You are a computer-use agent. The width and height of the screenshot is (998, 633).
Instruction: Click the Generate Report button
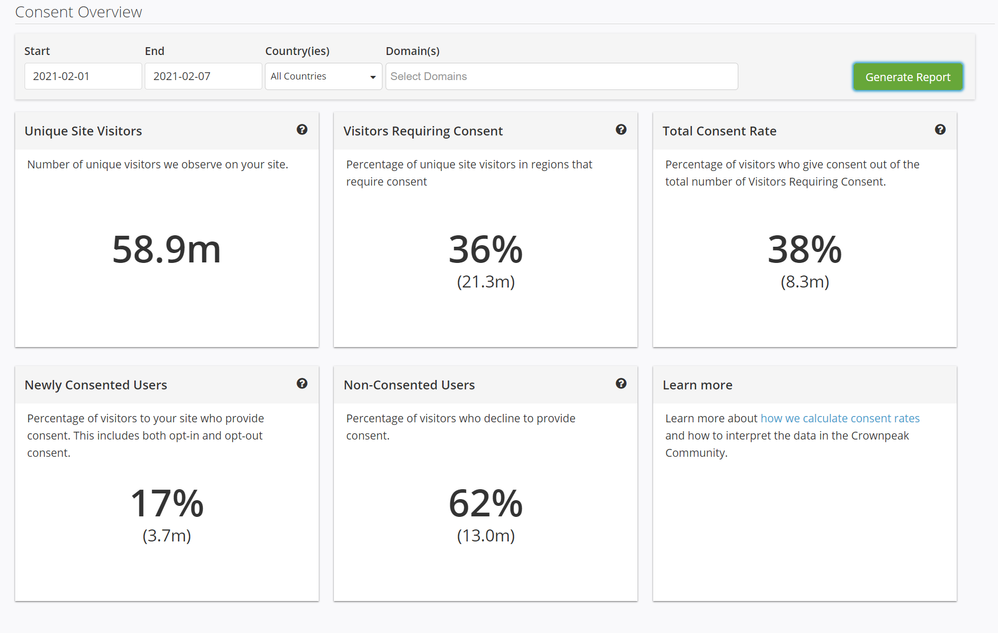908,77
